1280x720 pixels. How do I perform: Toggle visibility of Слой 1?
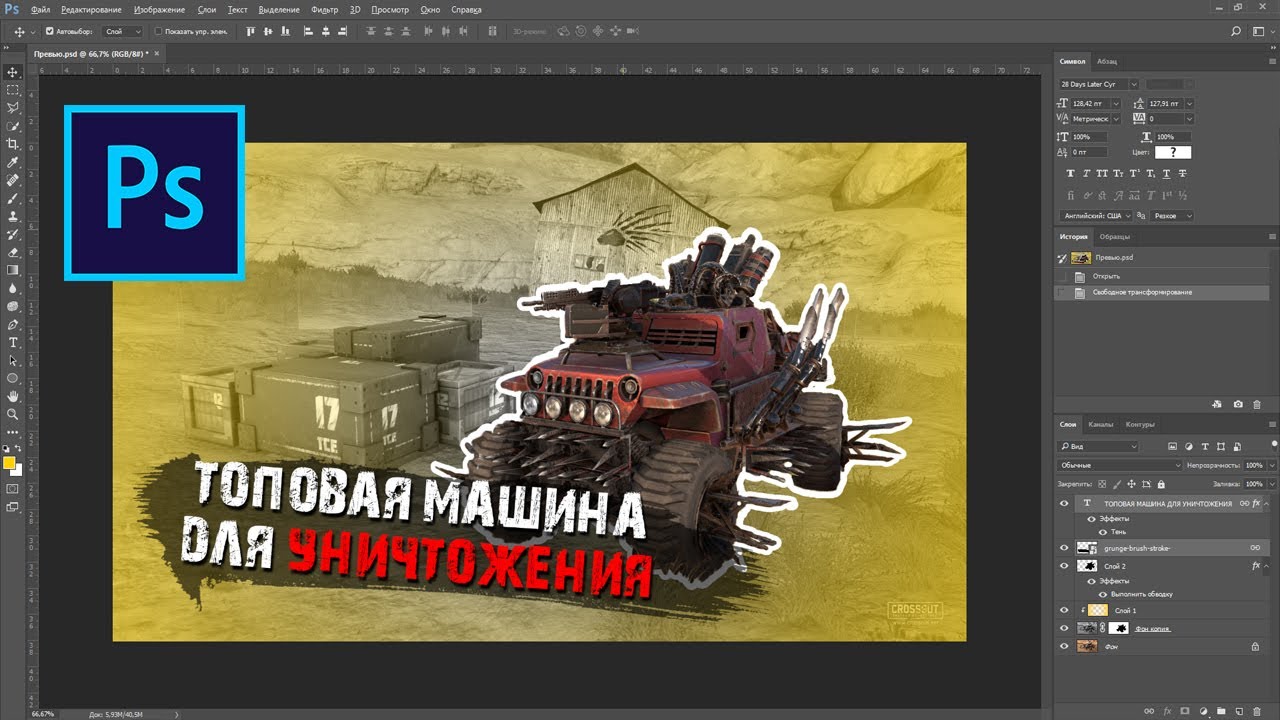[1064, 610]
